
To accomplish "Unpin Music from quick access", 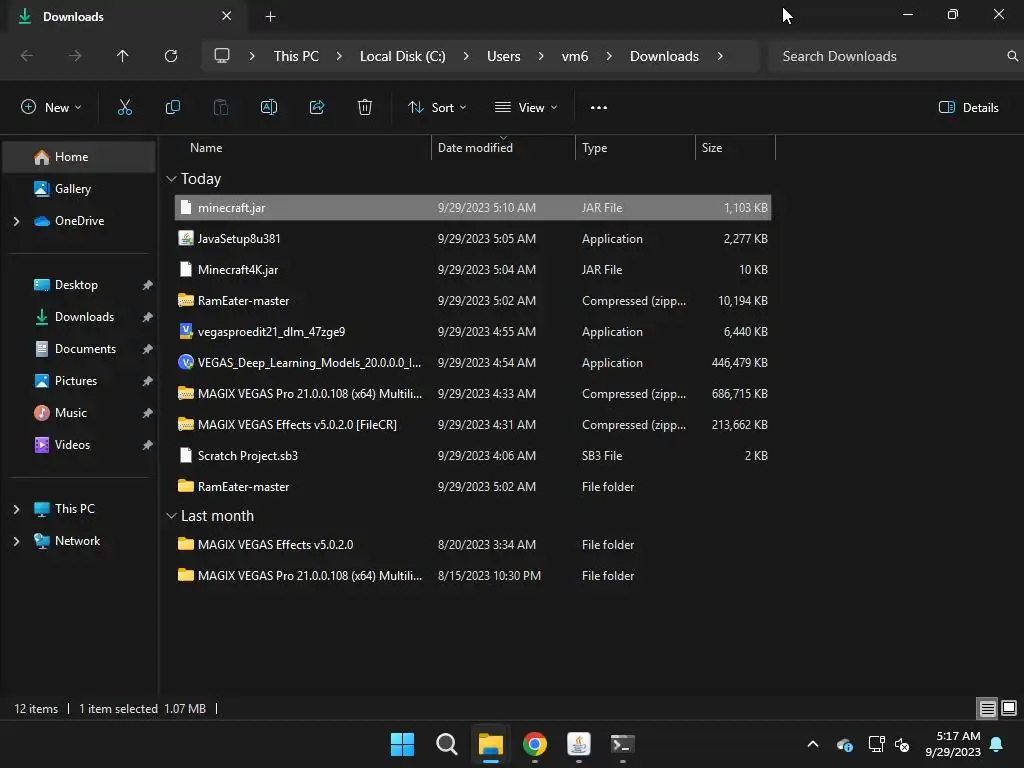I will [x=148, y=413].
